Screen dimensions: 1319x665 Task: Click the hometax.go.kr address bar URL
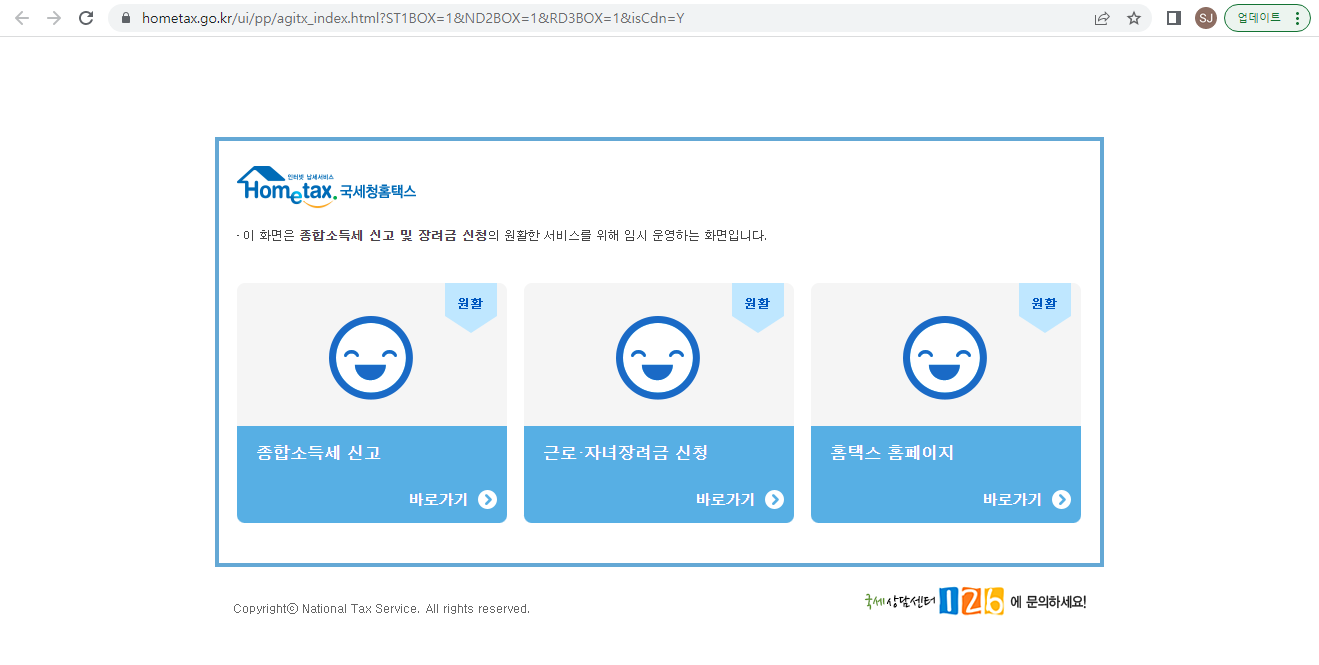pos(413,18)
